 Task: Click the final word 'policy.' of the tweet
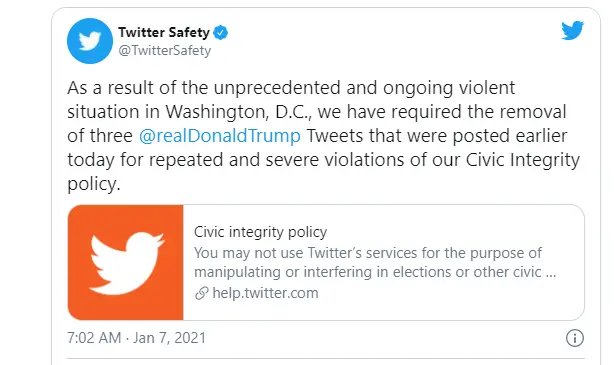[x=94, y=184]
